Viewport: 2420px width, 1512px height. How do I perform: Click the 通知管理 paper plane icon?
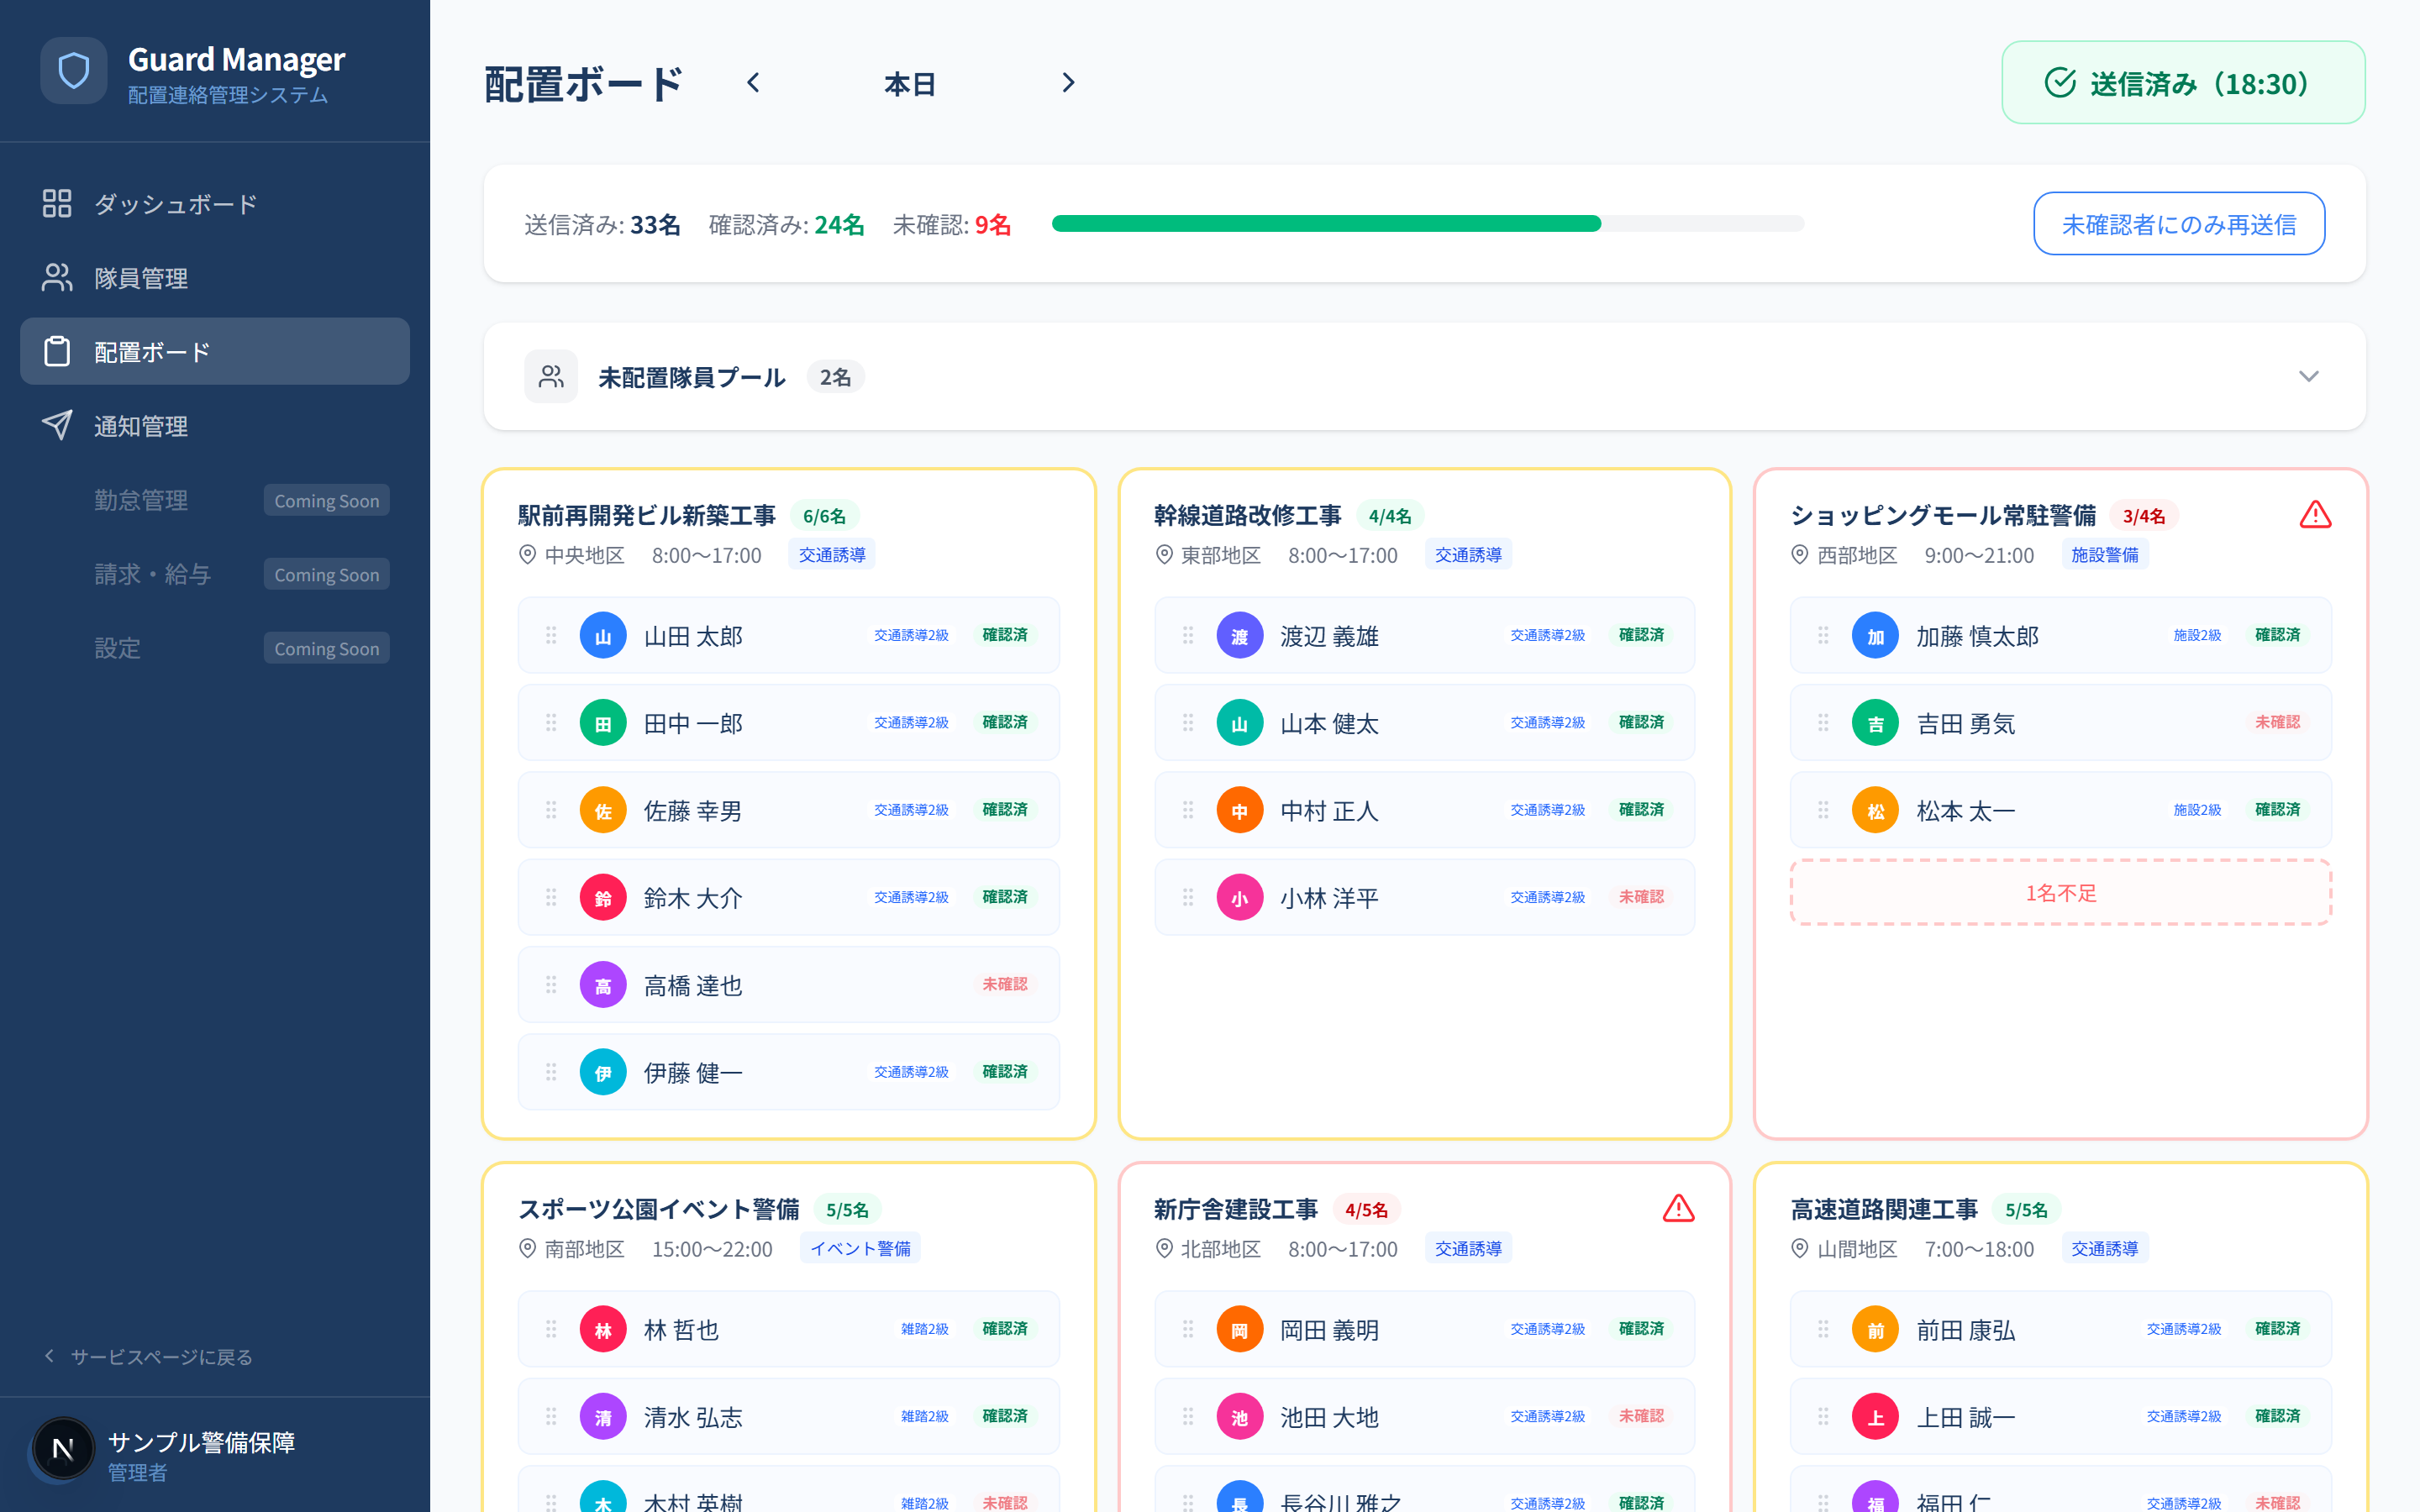point(57,426)
